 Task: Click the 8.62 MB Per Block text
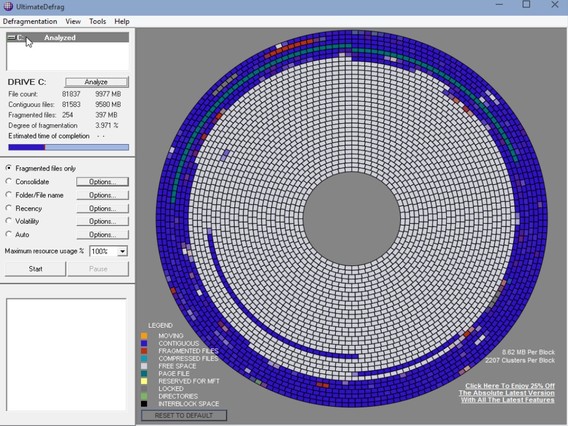[x=528, y=352]
